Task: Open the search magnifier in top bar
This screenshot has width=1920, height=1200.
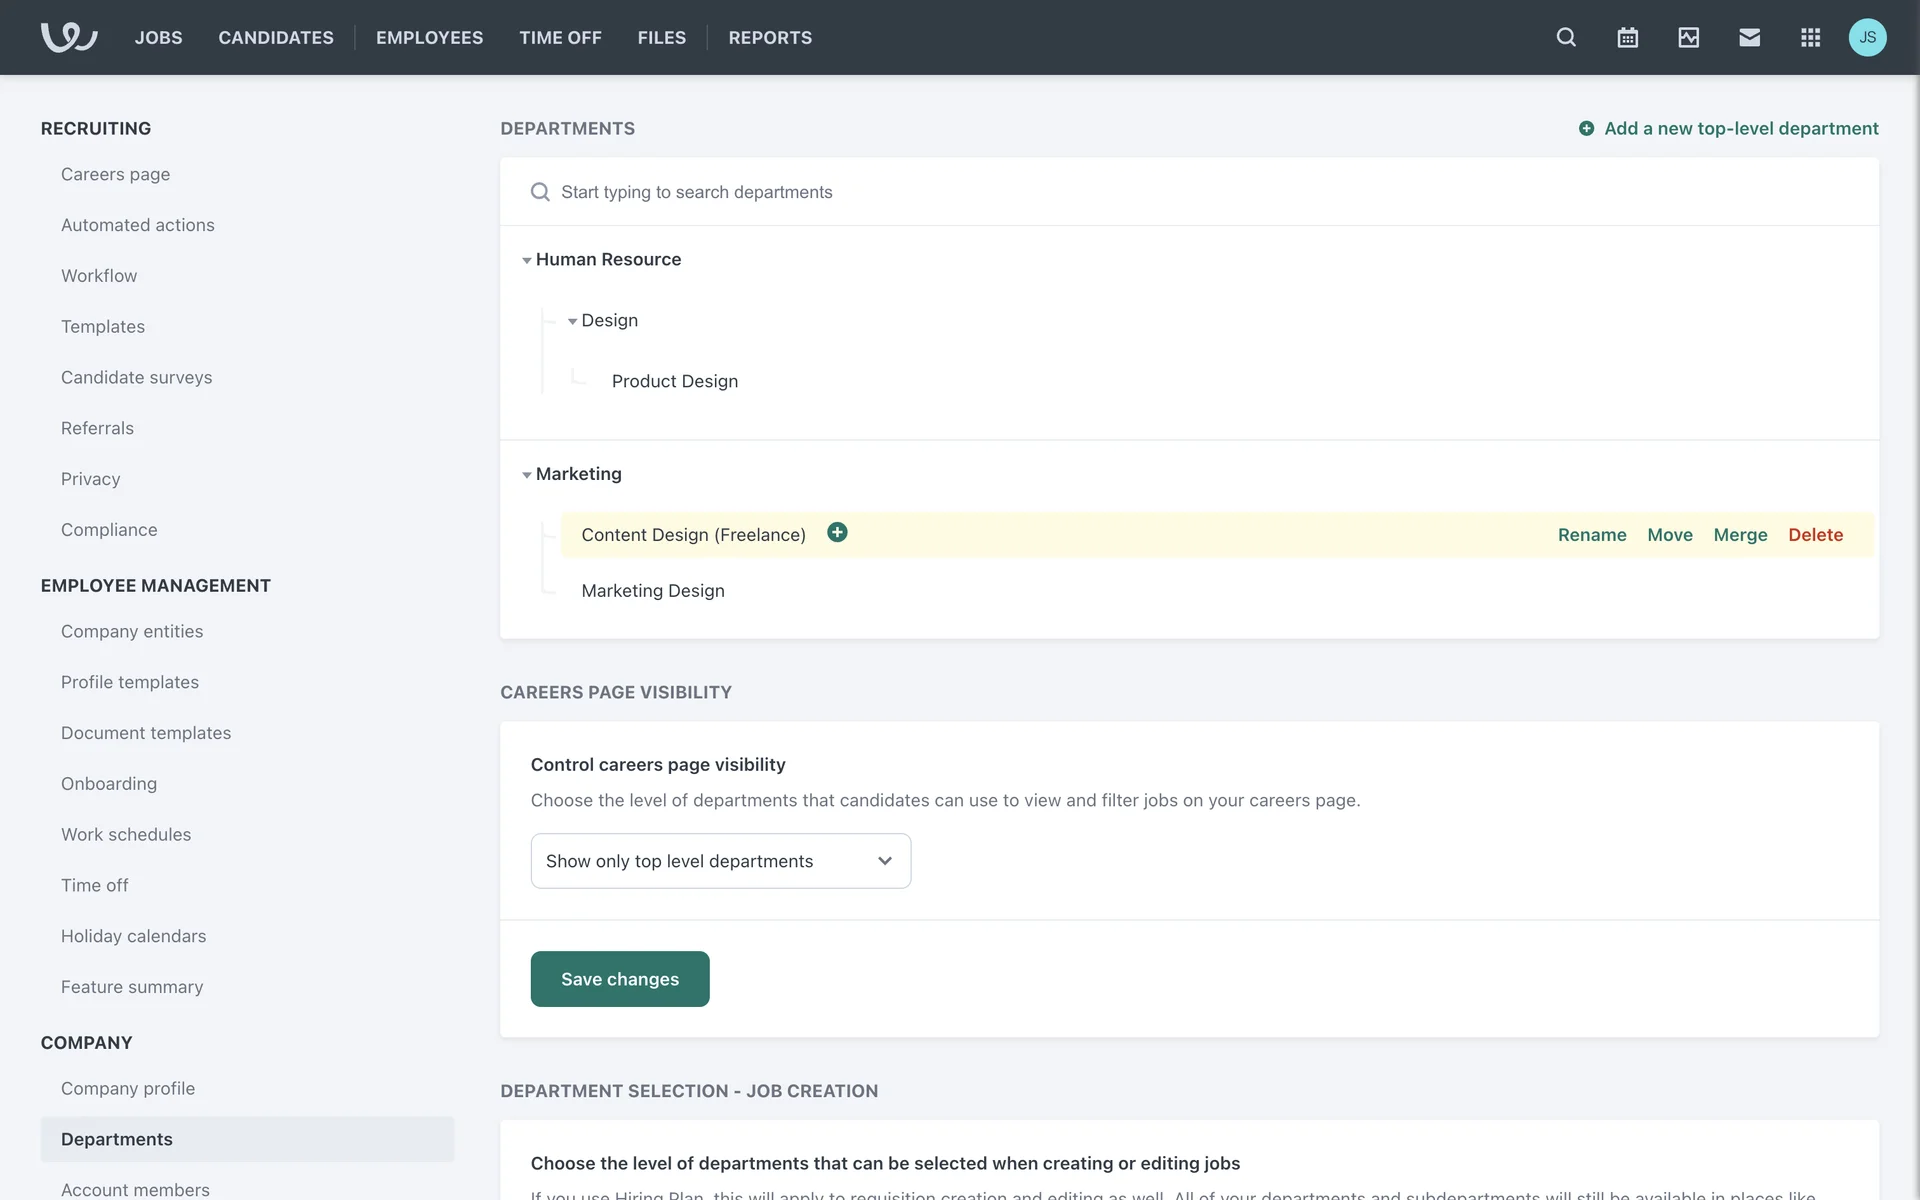Action: tap(1566, 37)
